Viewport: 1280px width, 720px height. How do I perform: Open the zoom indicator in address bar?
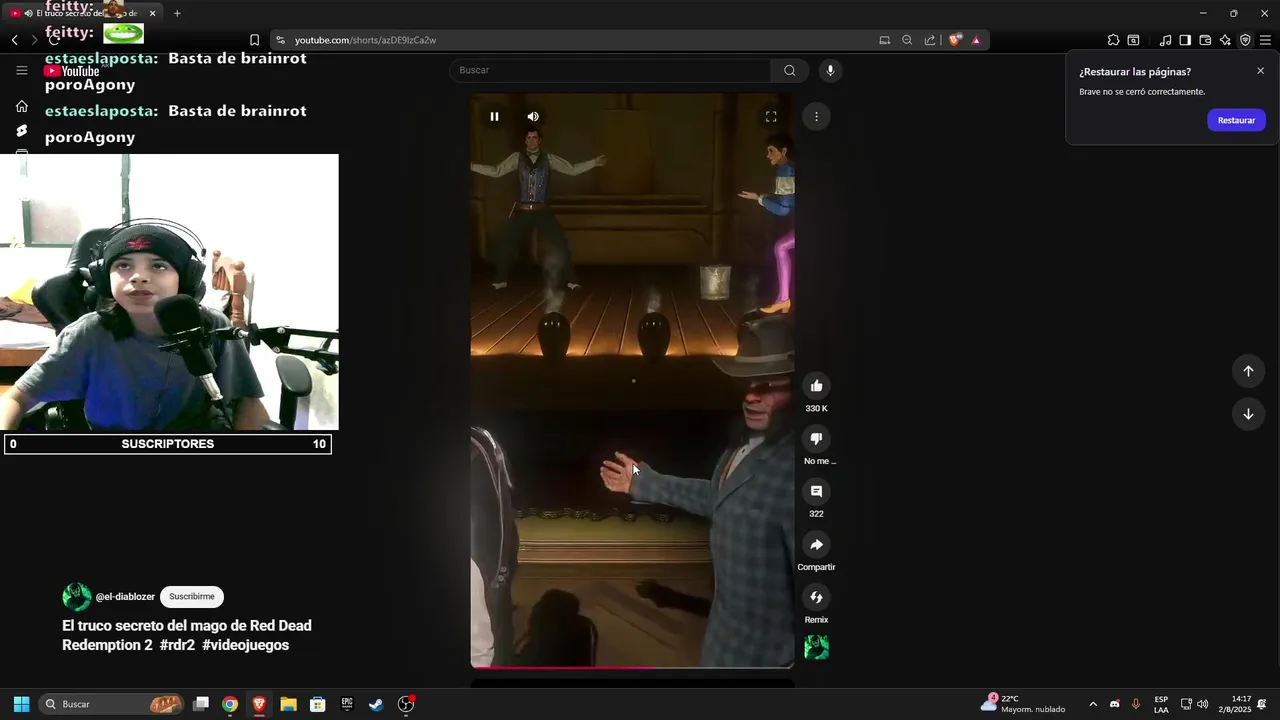click(907, 40)
